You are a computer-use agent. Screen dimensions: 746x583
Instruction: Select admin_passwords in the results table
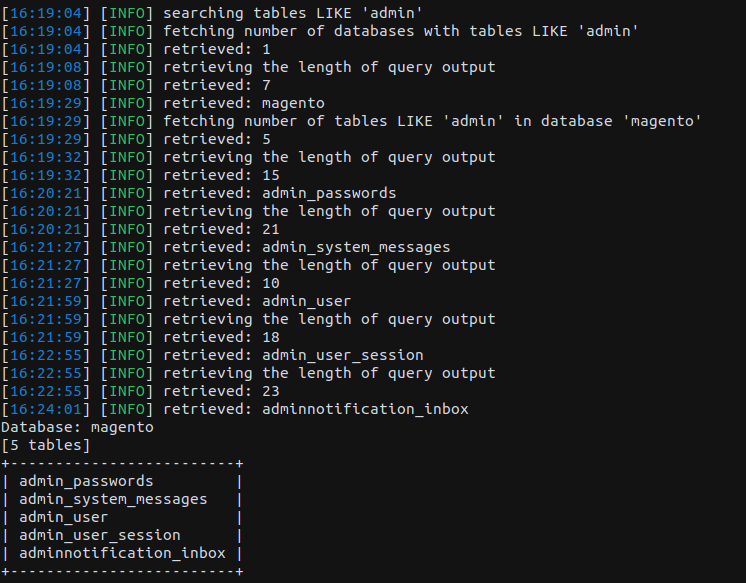[86, 481]
